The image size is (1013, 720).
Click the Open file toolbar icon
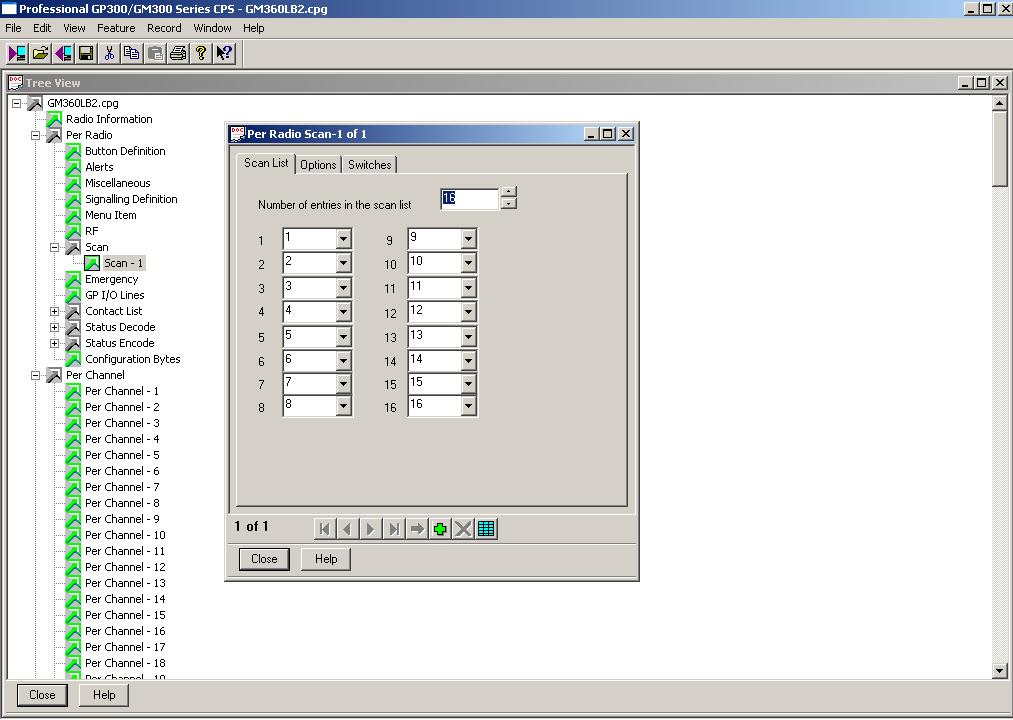click(40, 53)
